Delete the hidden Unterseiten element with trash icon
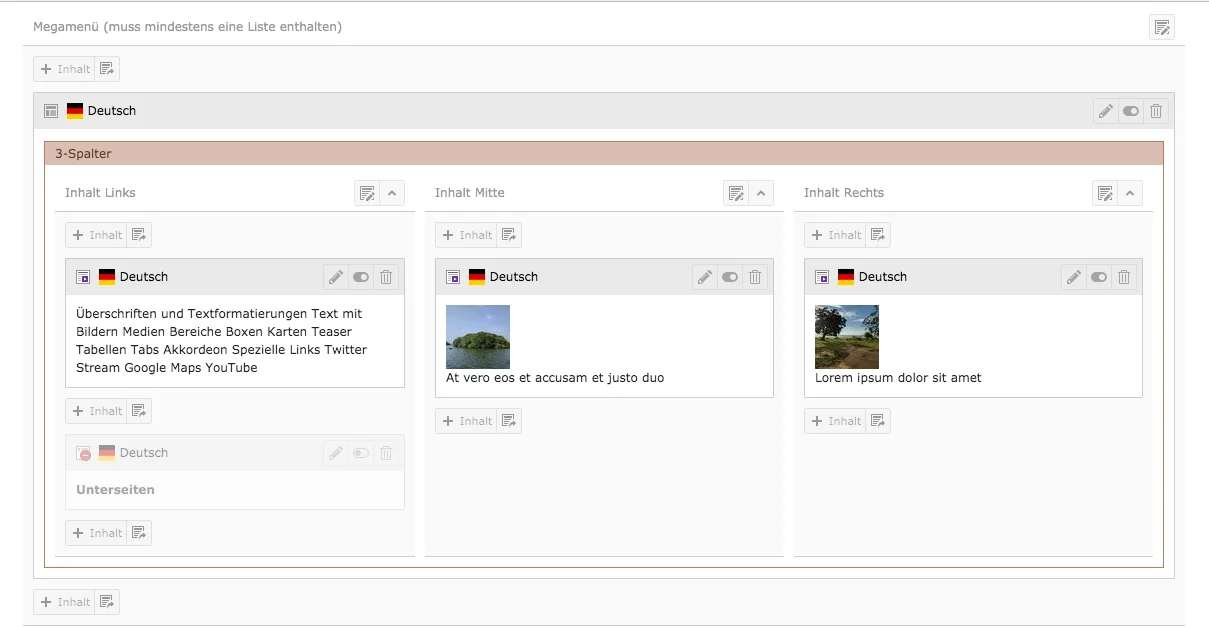 [x=386, y=453]
